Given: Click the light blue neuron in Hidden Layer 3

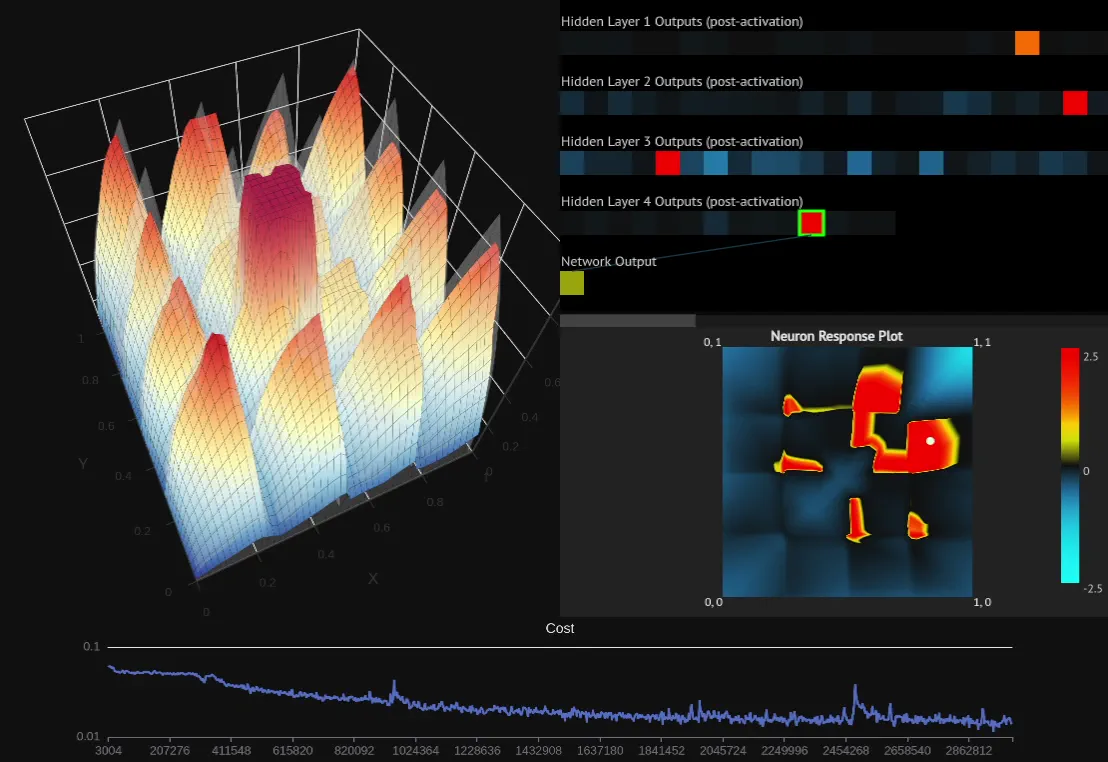Looking at the screenshot, I should coord(715,163).
